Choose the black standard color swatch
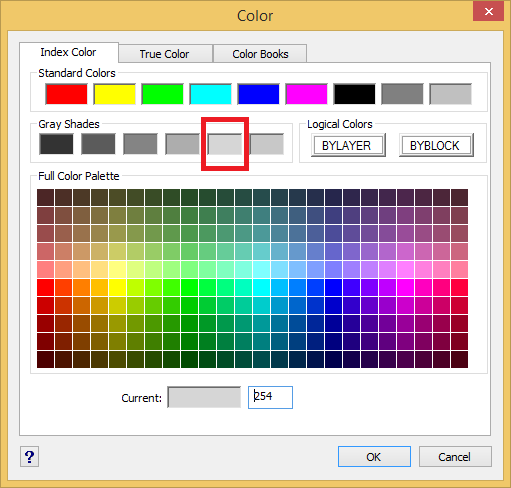511x488 pixels. [x=354, y=94]
